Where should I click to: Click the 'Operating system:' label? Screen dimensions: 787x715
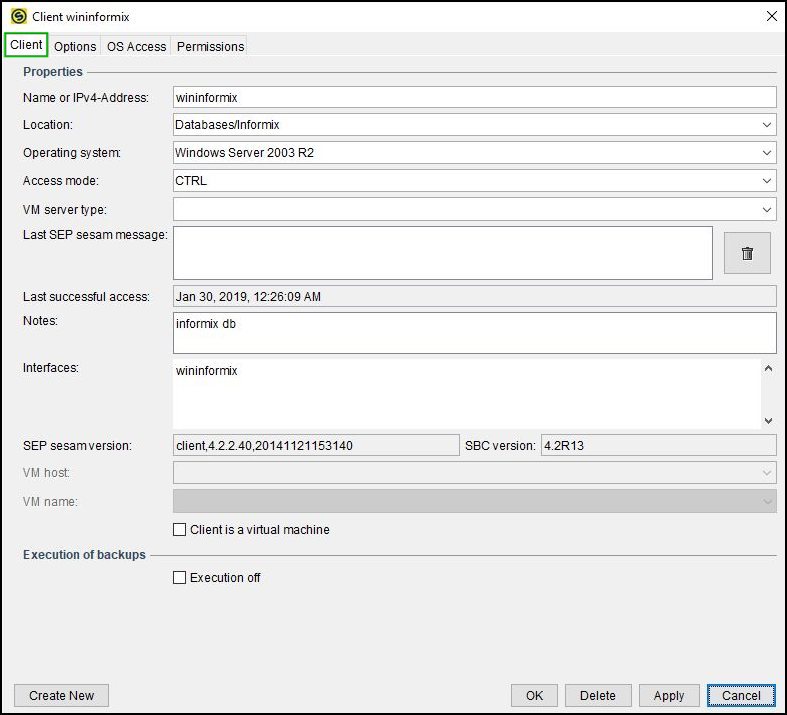coord(72,153)
